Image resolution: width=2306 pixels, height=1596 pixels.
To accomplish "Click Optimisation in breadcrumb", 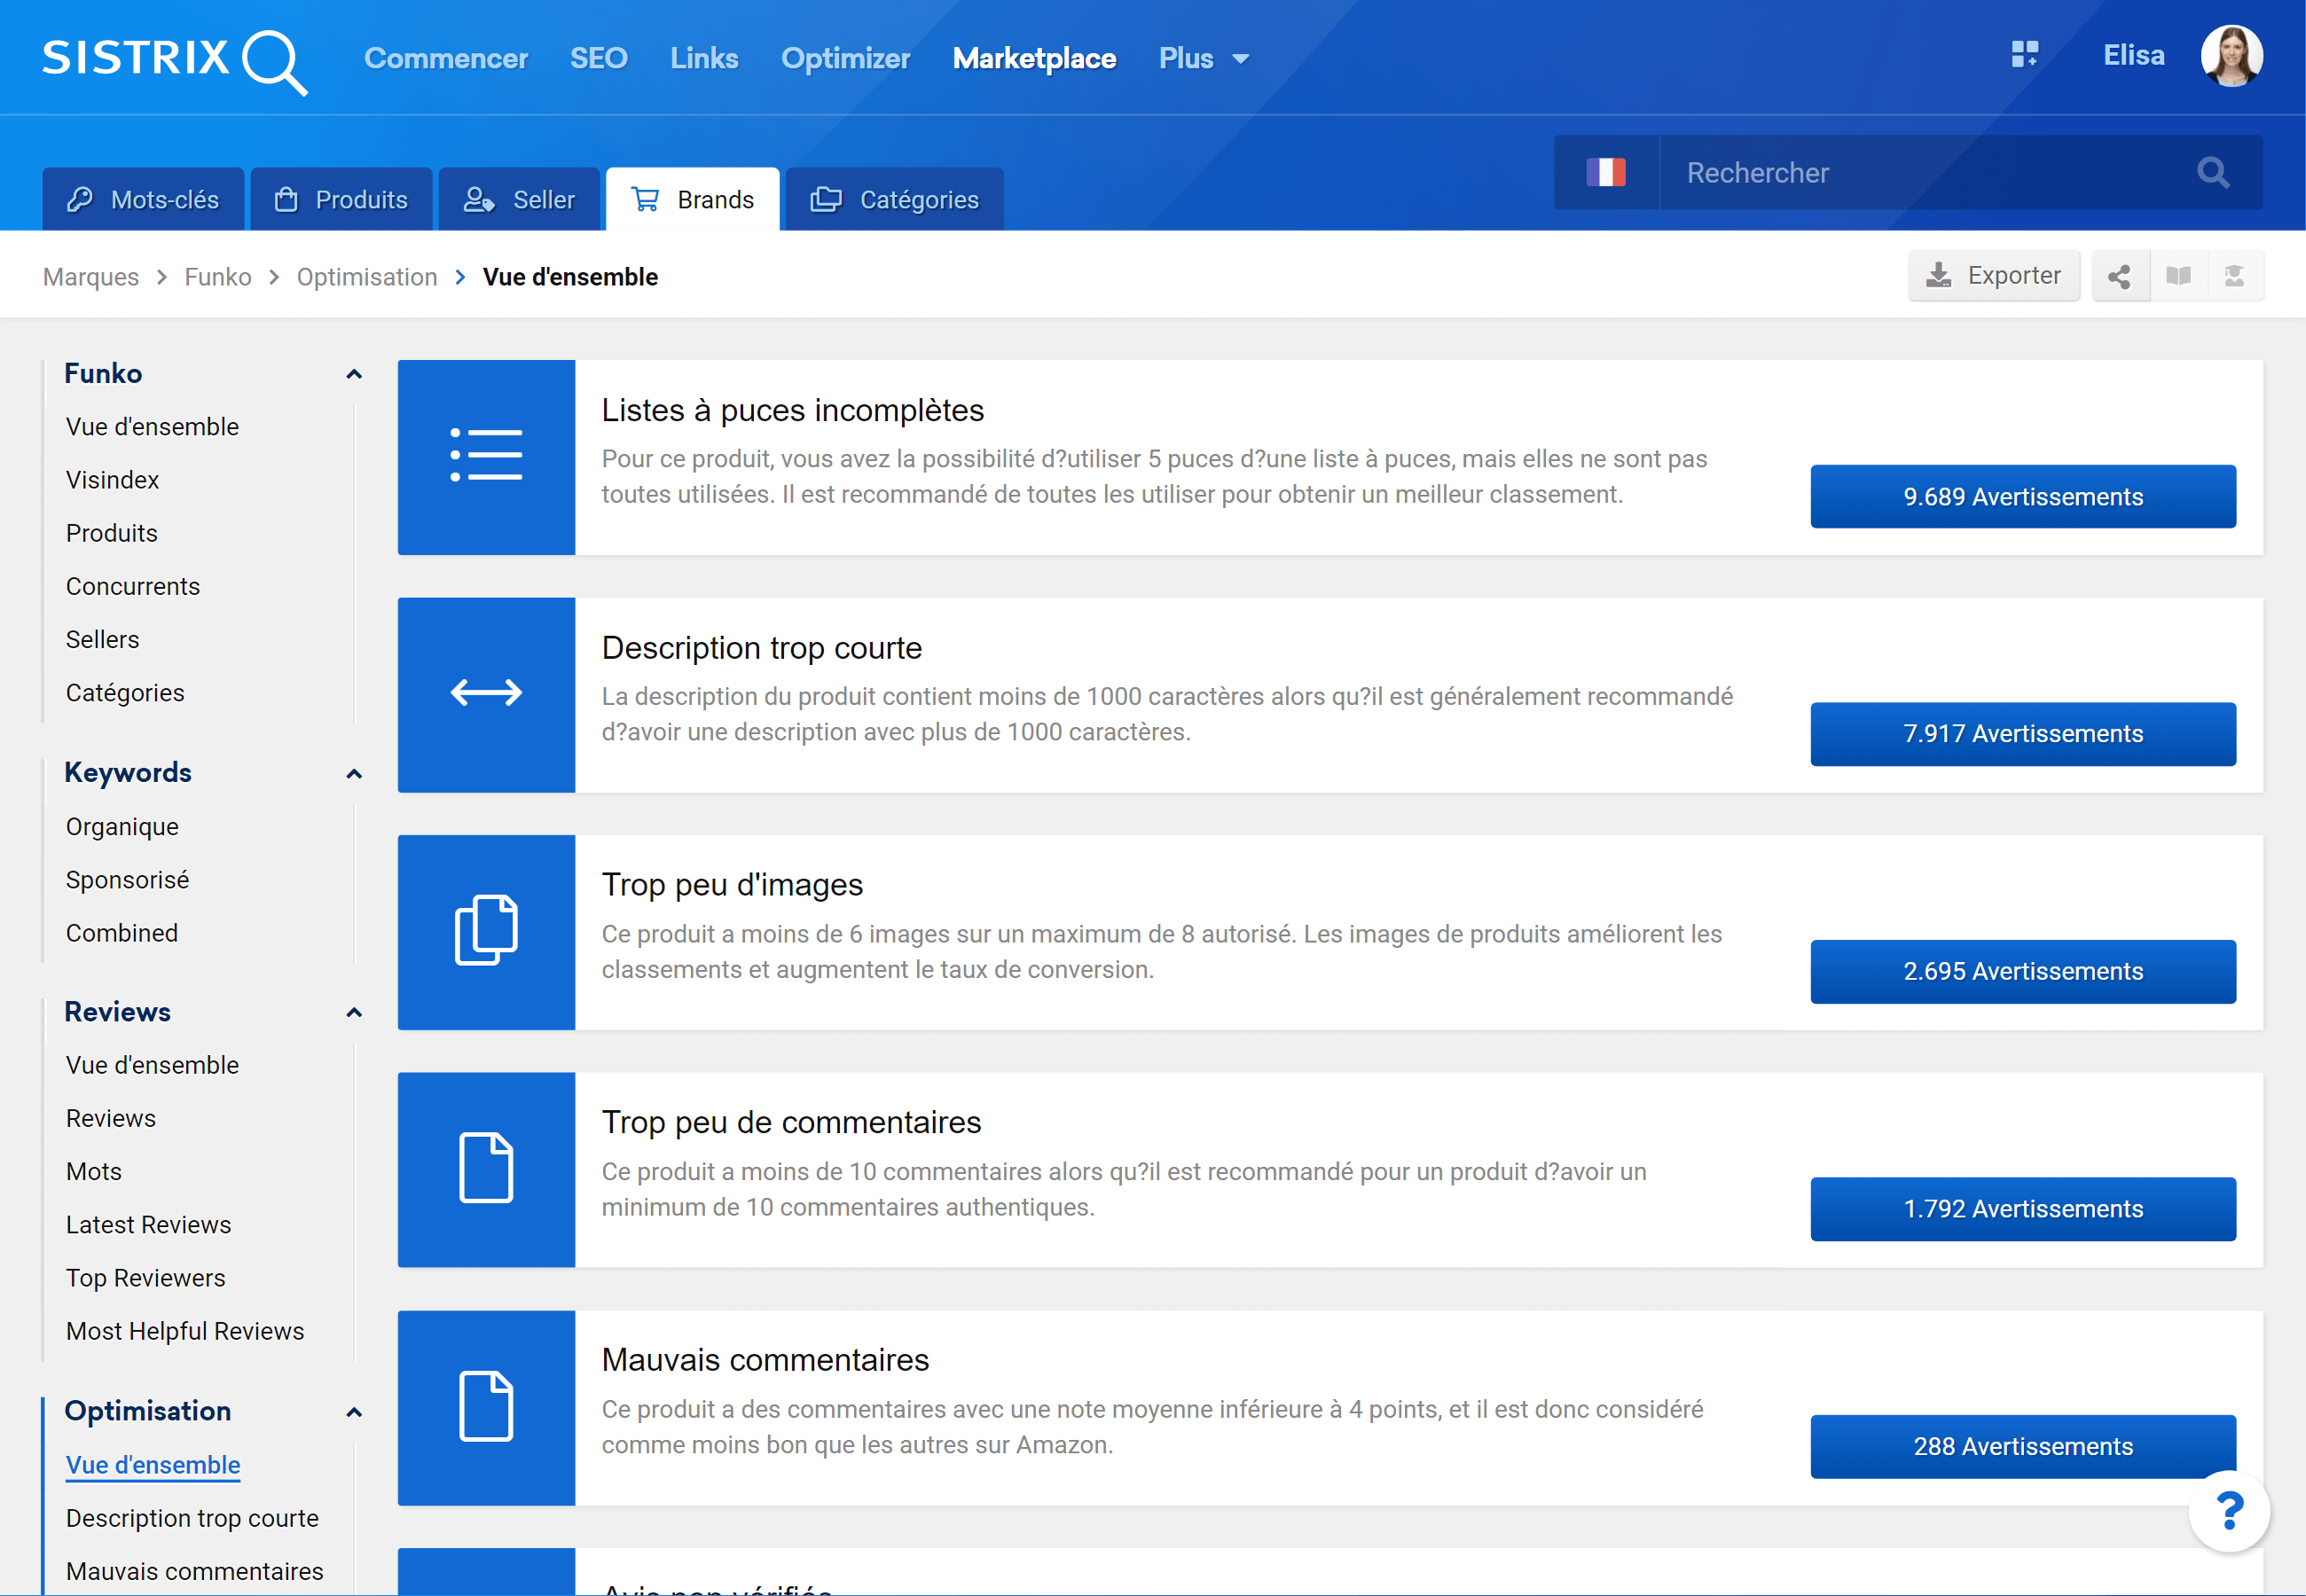I will click(367, 277).
